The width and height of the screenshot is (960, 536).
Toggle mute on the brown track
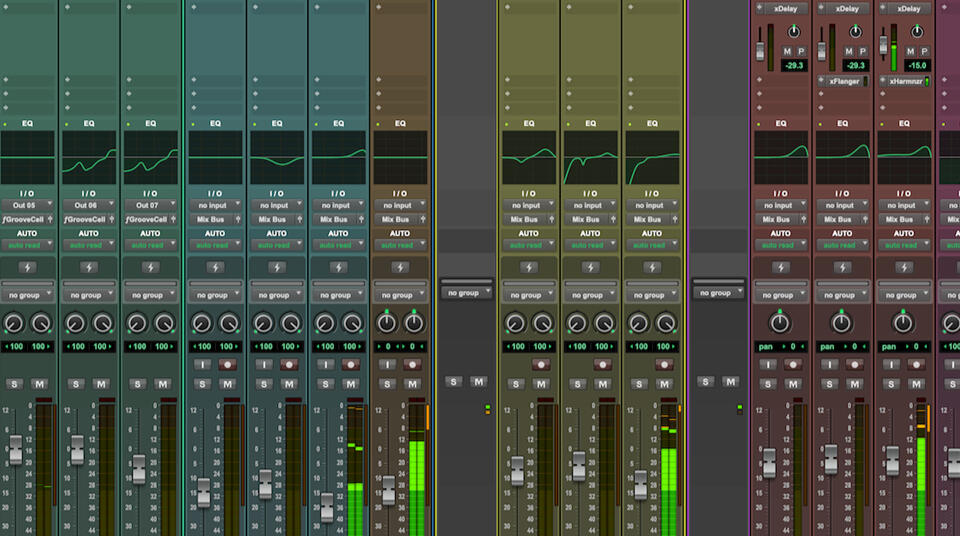pyautogui.click(x=413, y=384)
